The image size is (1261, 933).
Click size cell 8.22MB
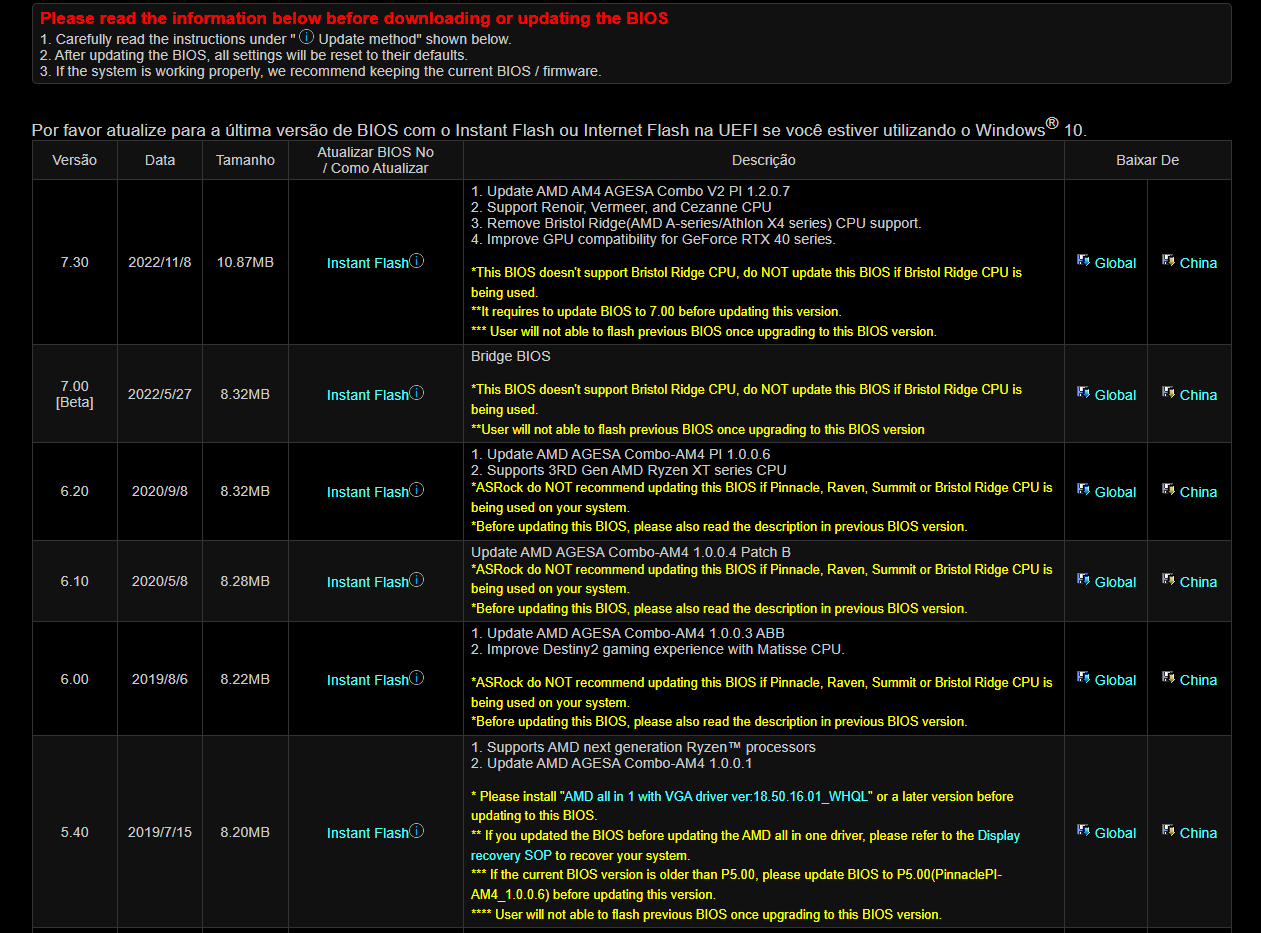[245, 679]
